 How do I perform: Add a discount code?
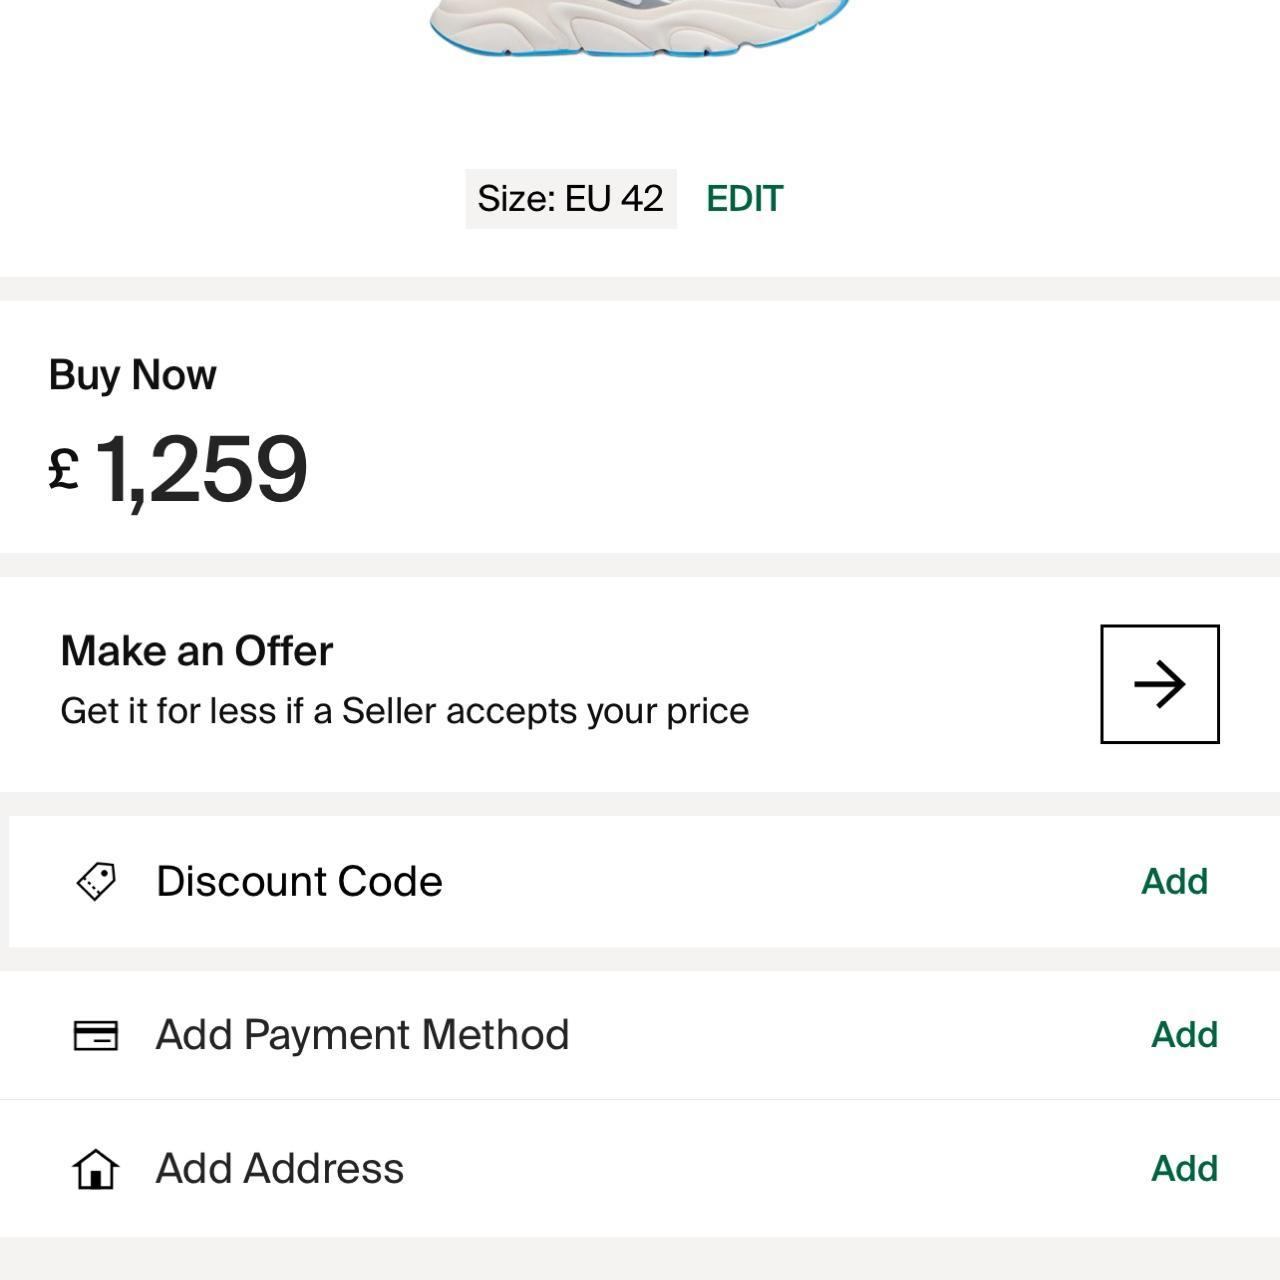1174,881
